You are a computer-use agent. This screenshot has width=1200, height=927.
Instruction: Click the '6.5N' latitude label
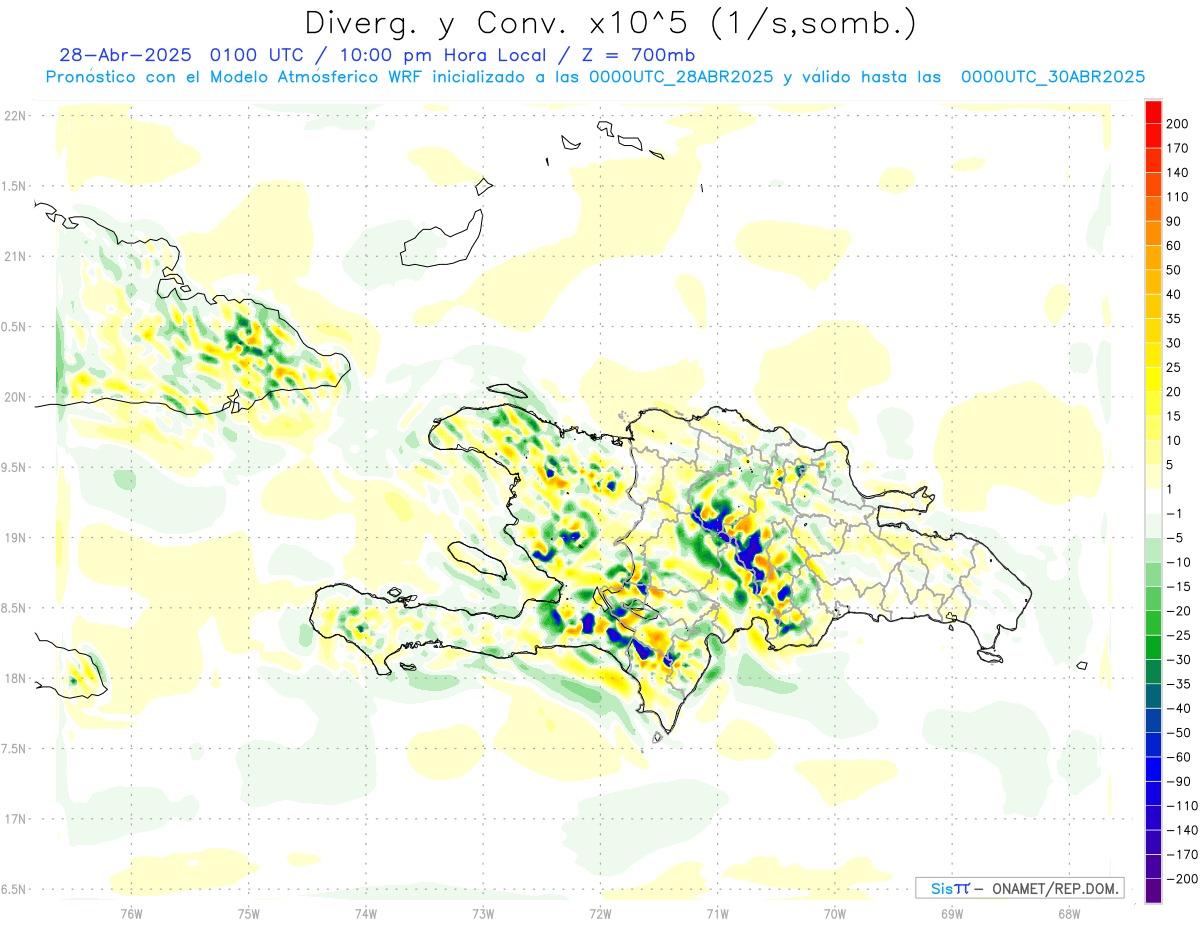14,889
